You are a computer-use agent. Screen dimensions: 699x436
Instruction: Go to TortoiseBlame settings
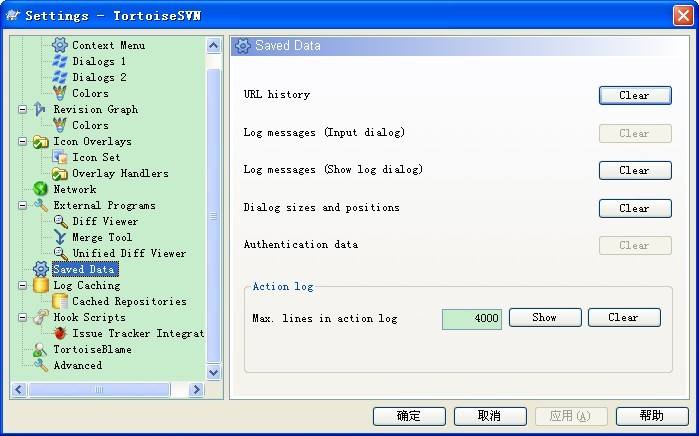(x=92, y=350)
